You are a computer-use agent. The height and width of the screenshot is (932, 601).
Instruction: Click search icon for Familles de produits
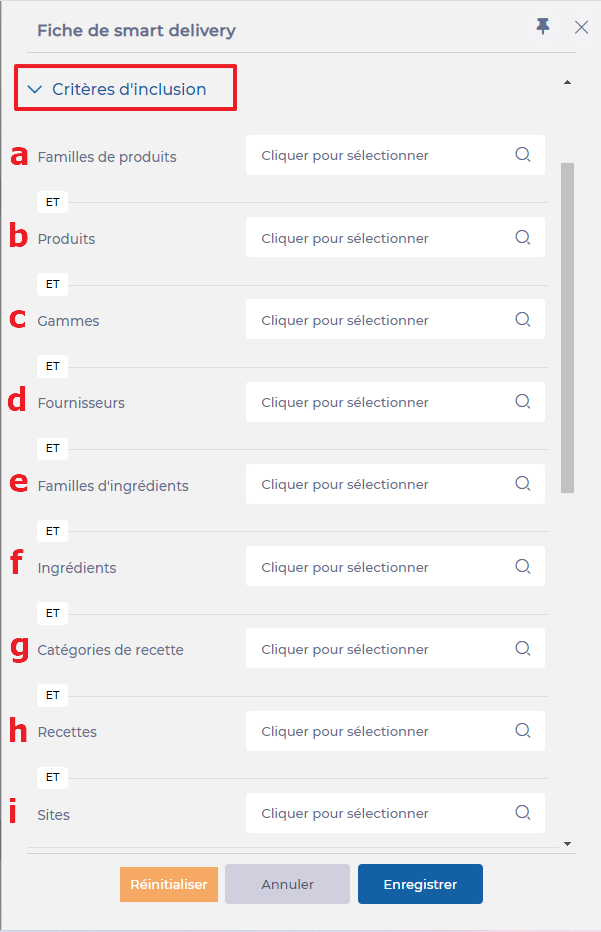point(522,155)
